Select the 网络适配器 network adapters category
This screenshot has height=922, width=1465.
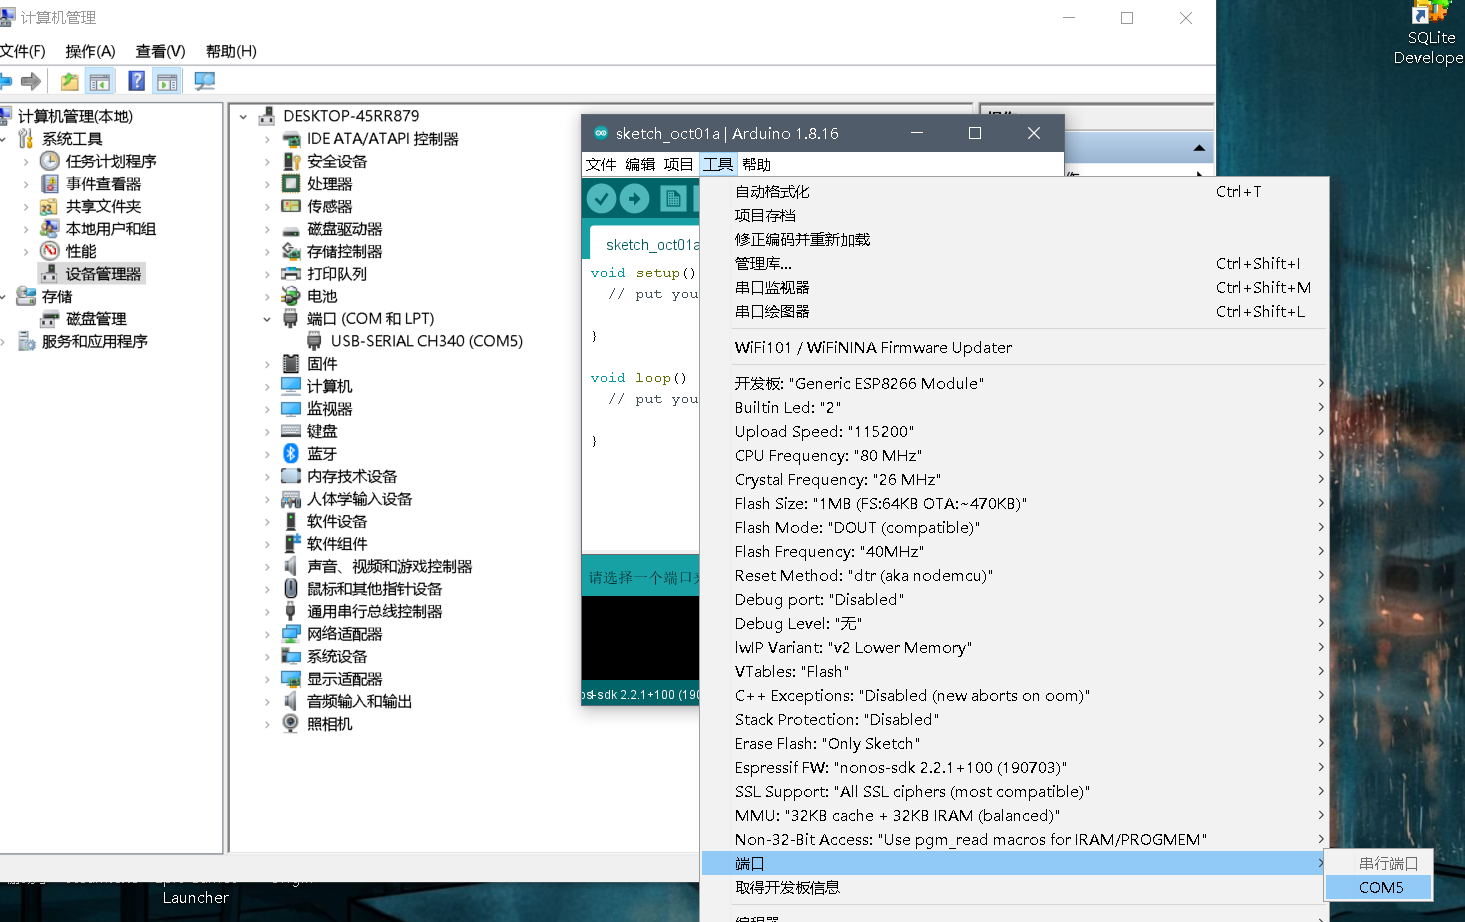345,634
